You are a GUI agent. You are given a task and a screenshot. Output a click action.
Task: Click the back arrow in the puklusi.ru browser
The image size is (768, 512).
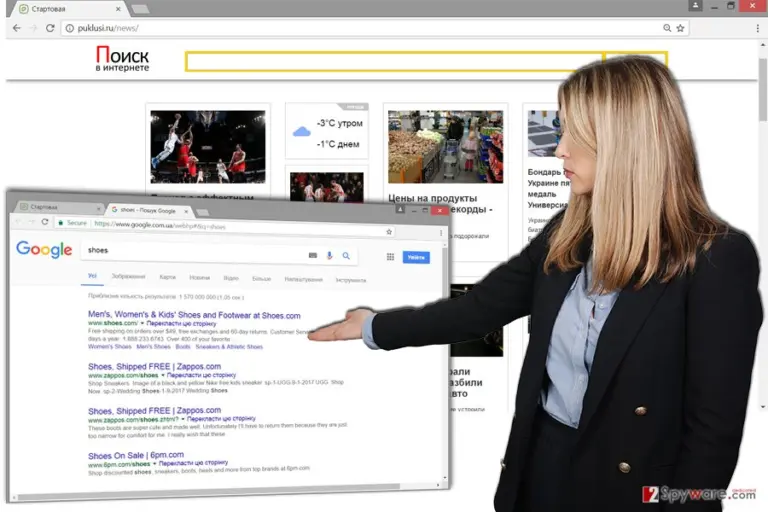(17, 28)
